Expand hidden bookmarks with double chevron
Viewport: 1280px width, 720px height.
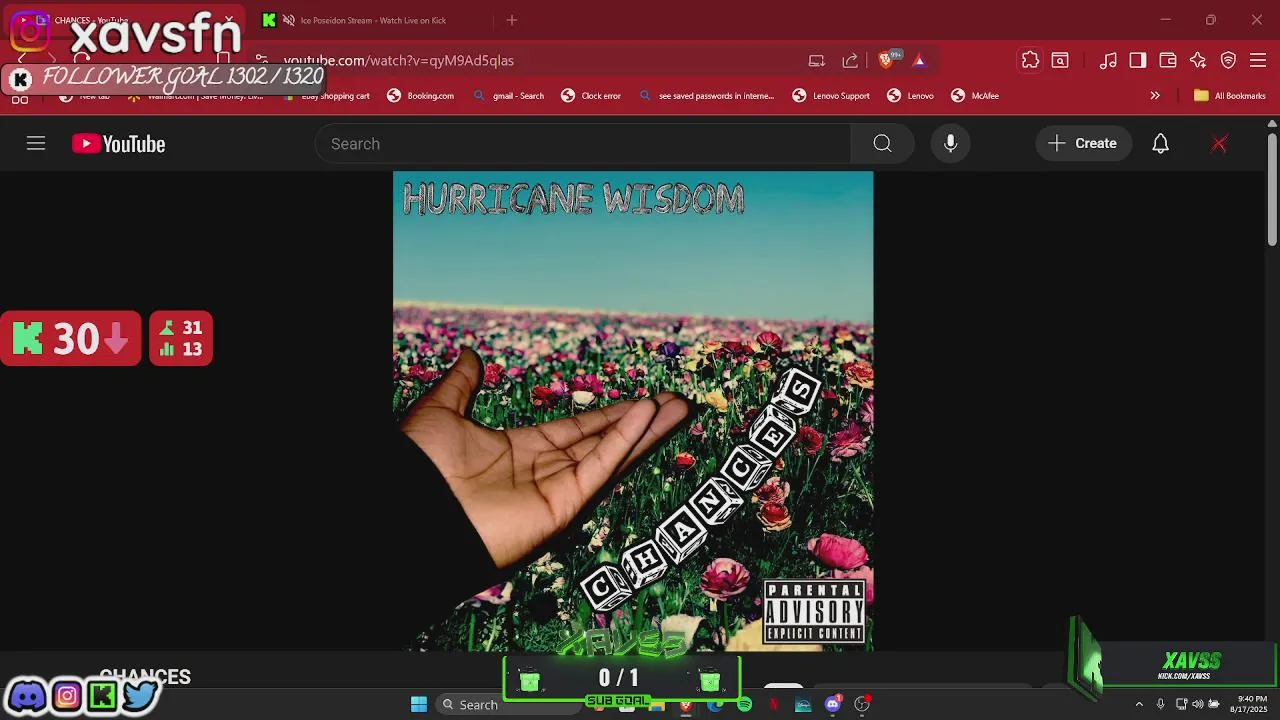click(1155, 96)
